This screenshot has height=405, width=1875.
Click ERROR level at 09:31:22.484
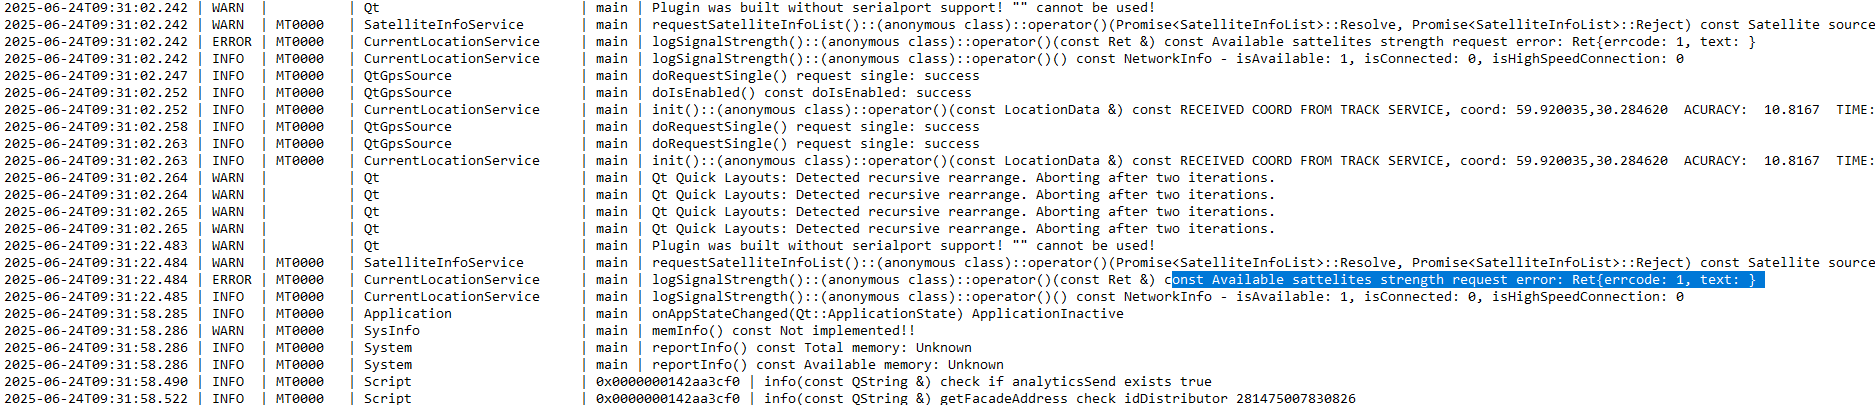(x=232, y=280)
